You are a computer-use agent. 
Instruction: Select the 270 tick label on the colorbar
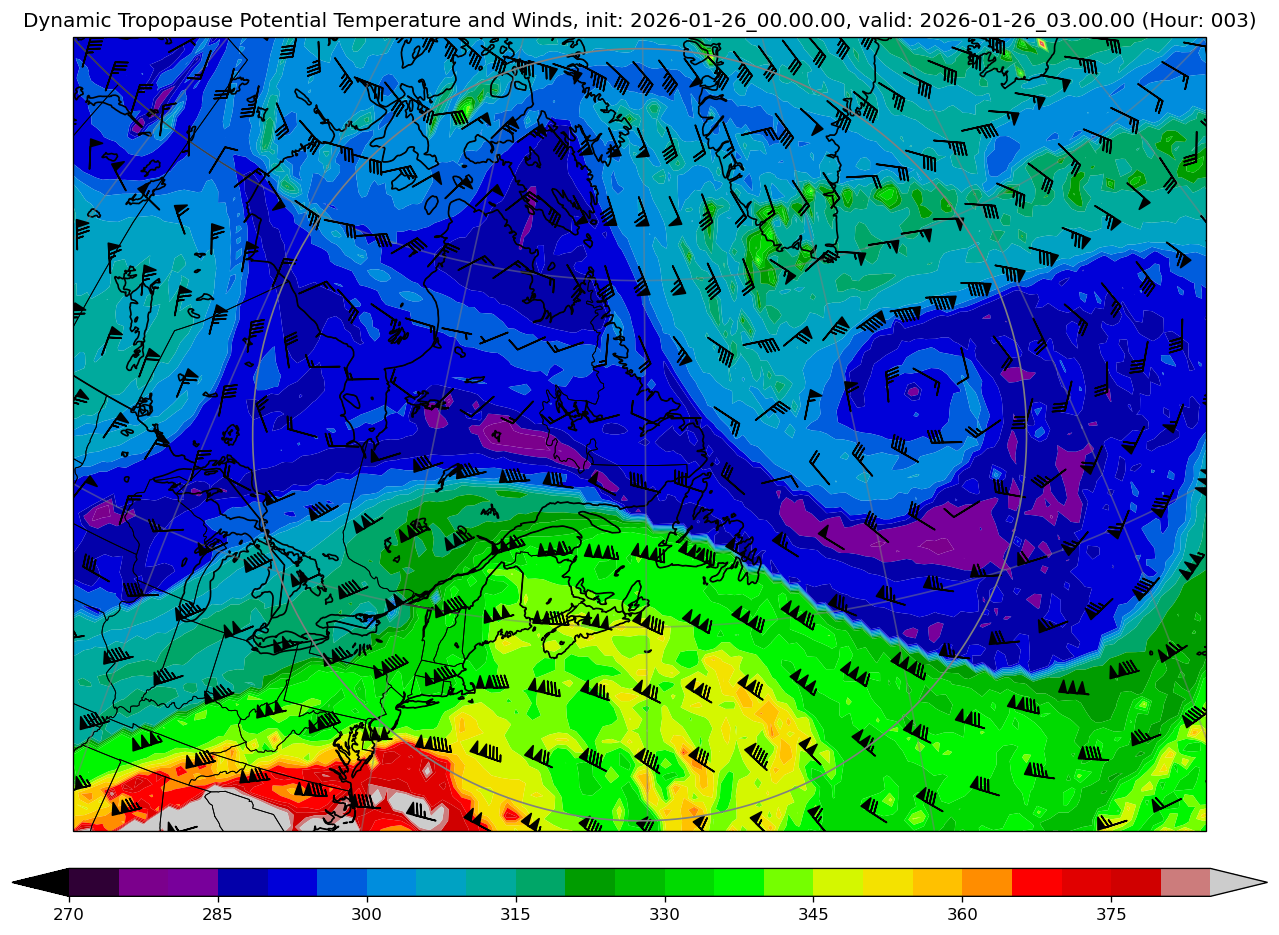[x=69, y=914]
